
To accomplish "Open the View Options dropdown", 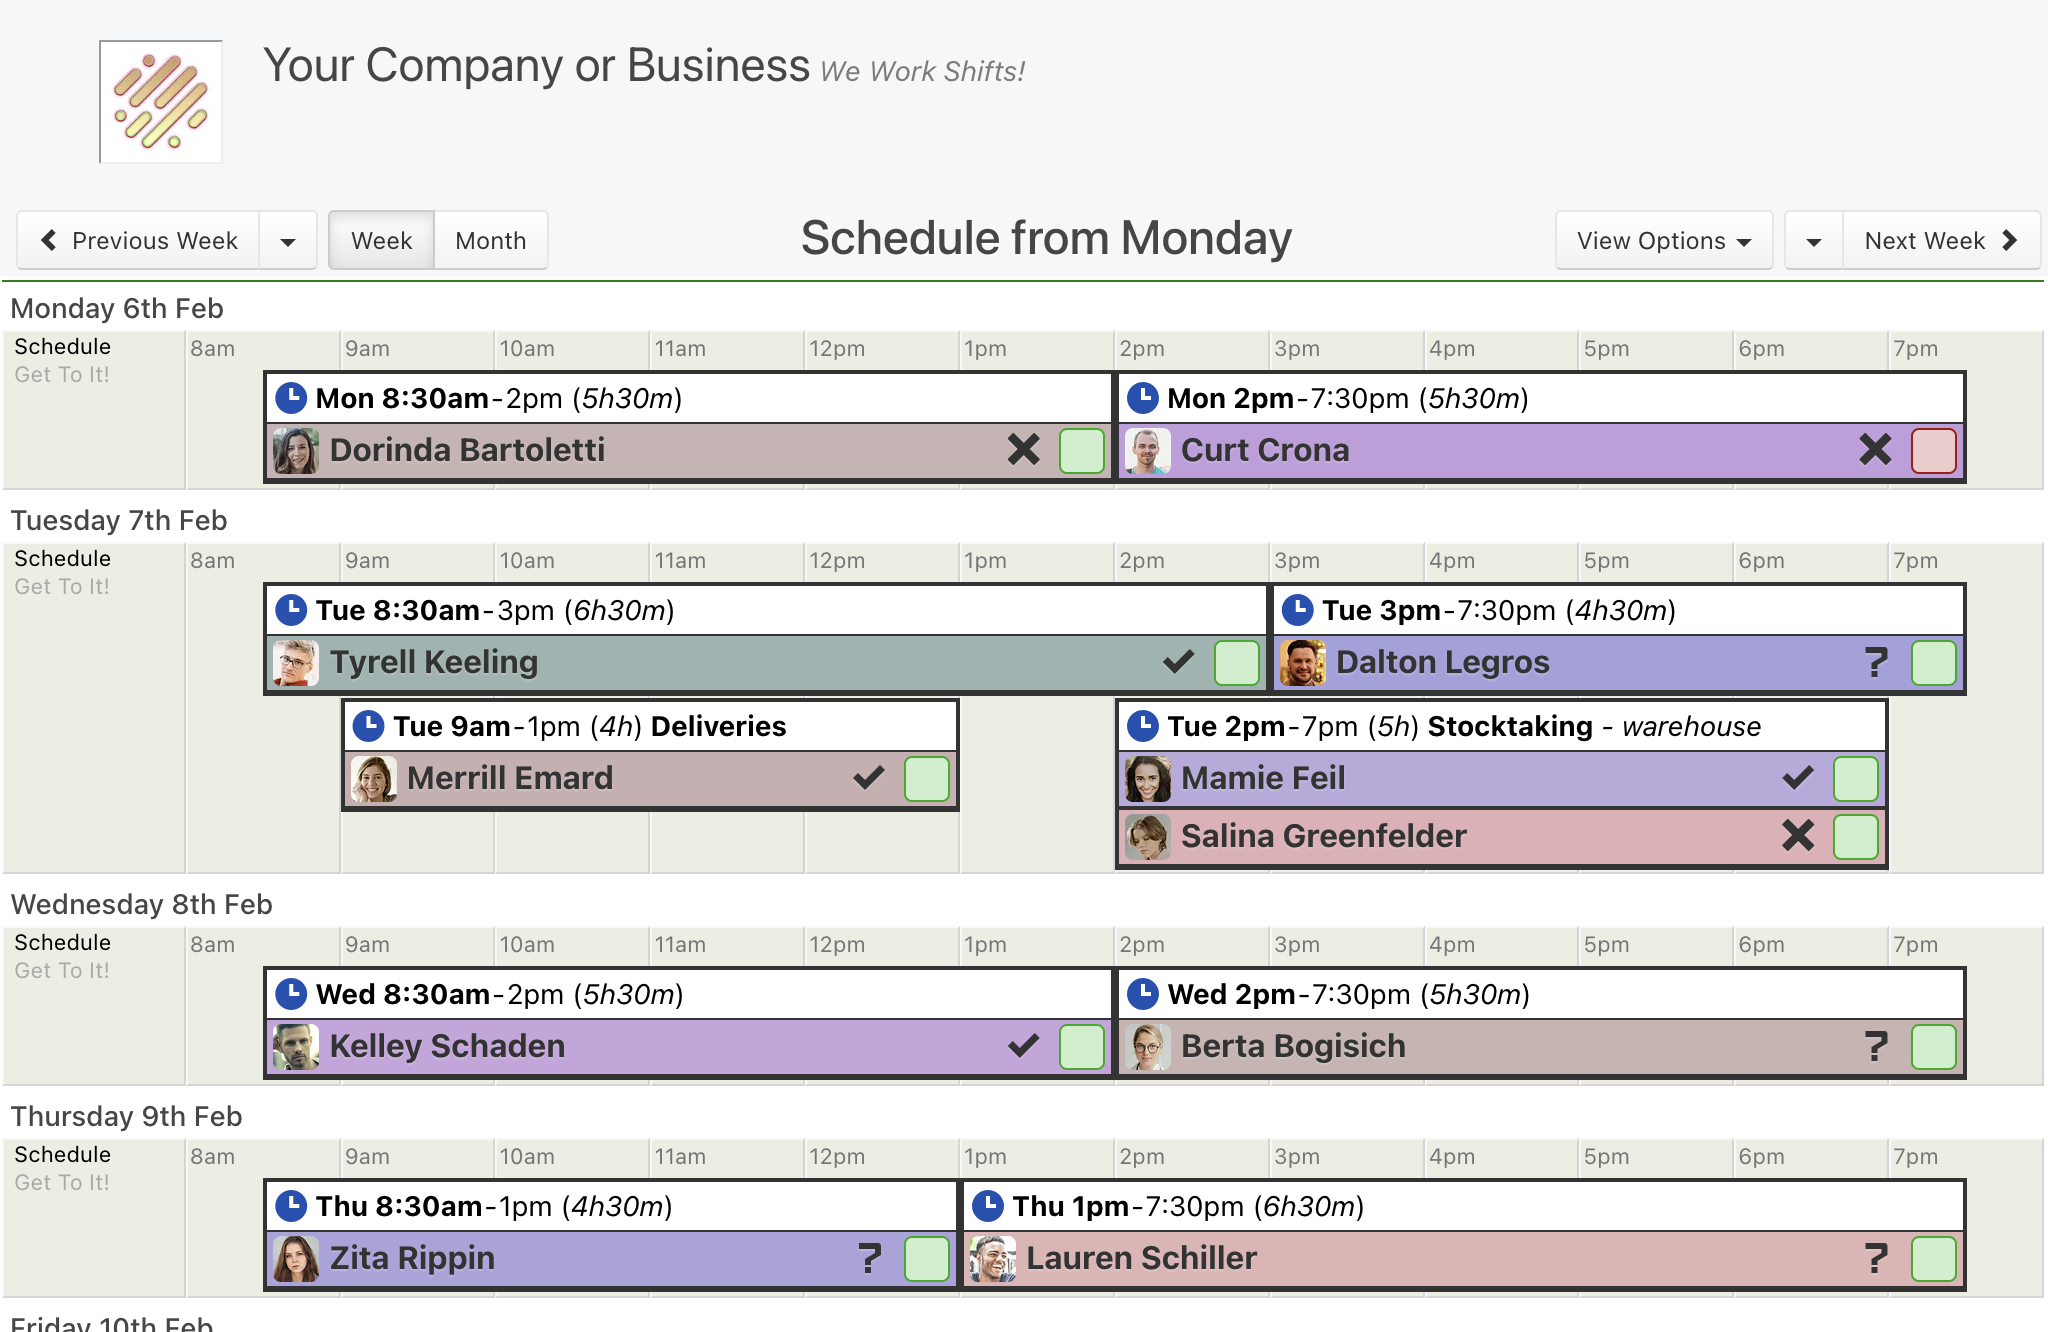I will [1664, 240].
